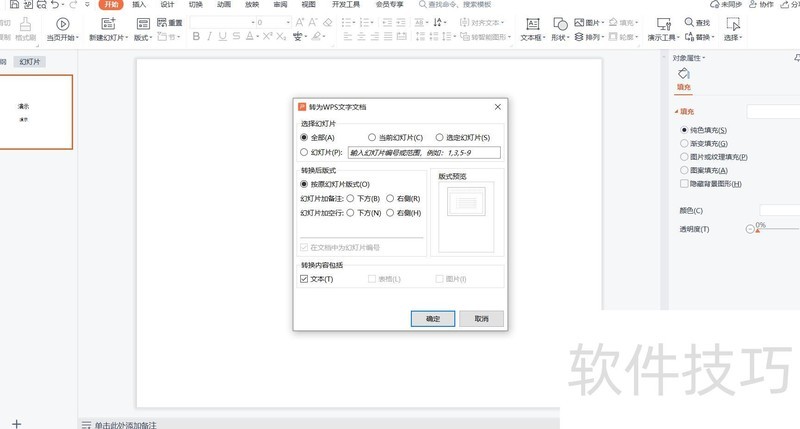The image size is (800, 429).
Task: Select Gradient Fill (渐变填充) radio
Action: tap(684, 143)
